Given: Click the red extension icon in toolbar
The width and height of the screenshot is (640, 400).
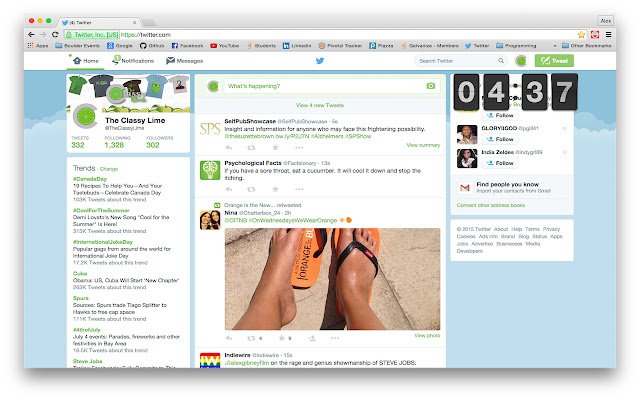Looking at the screenshot, I should tap(595, 35).
